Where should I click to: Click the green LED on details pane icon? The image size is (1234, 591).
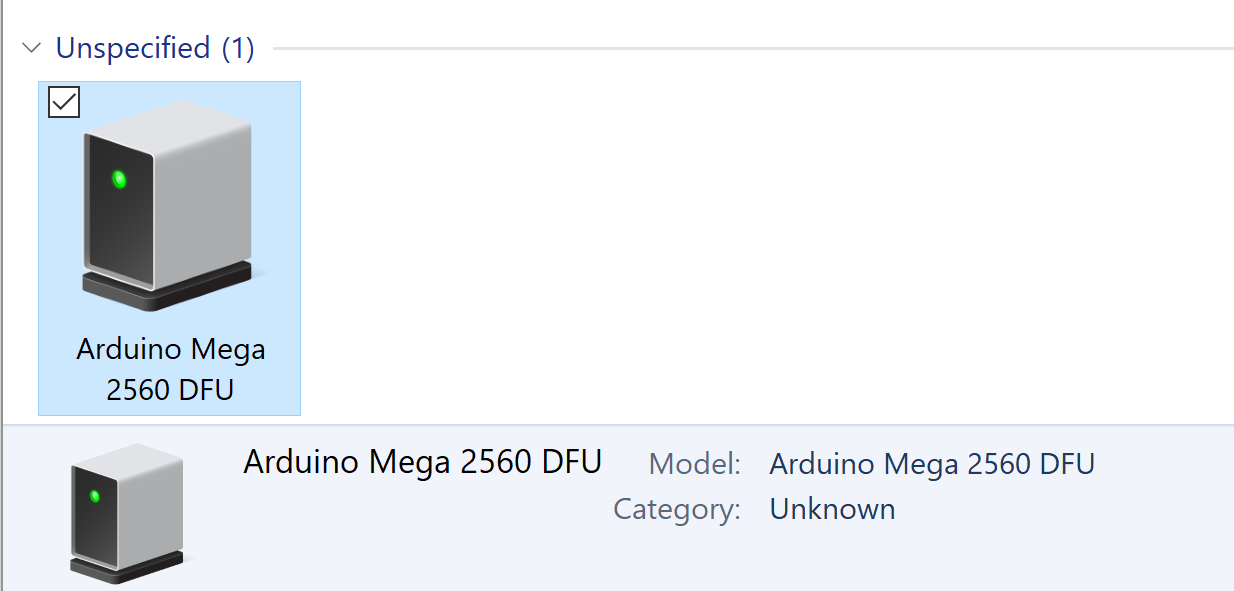tap(95, 496)
